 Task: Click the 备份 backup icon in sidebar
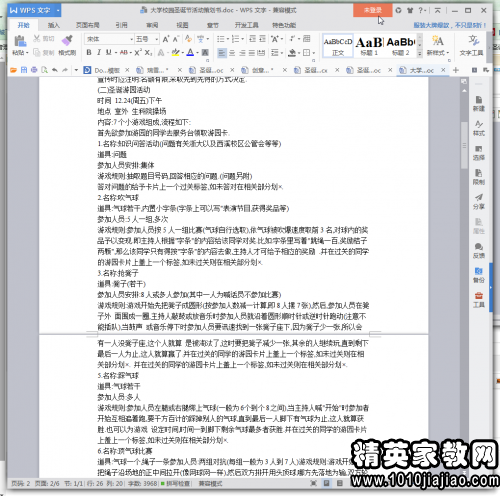pyautogui.click(x=479, y=275)
